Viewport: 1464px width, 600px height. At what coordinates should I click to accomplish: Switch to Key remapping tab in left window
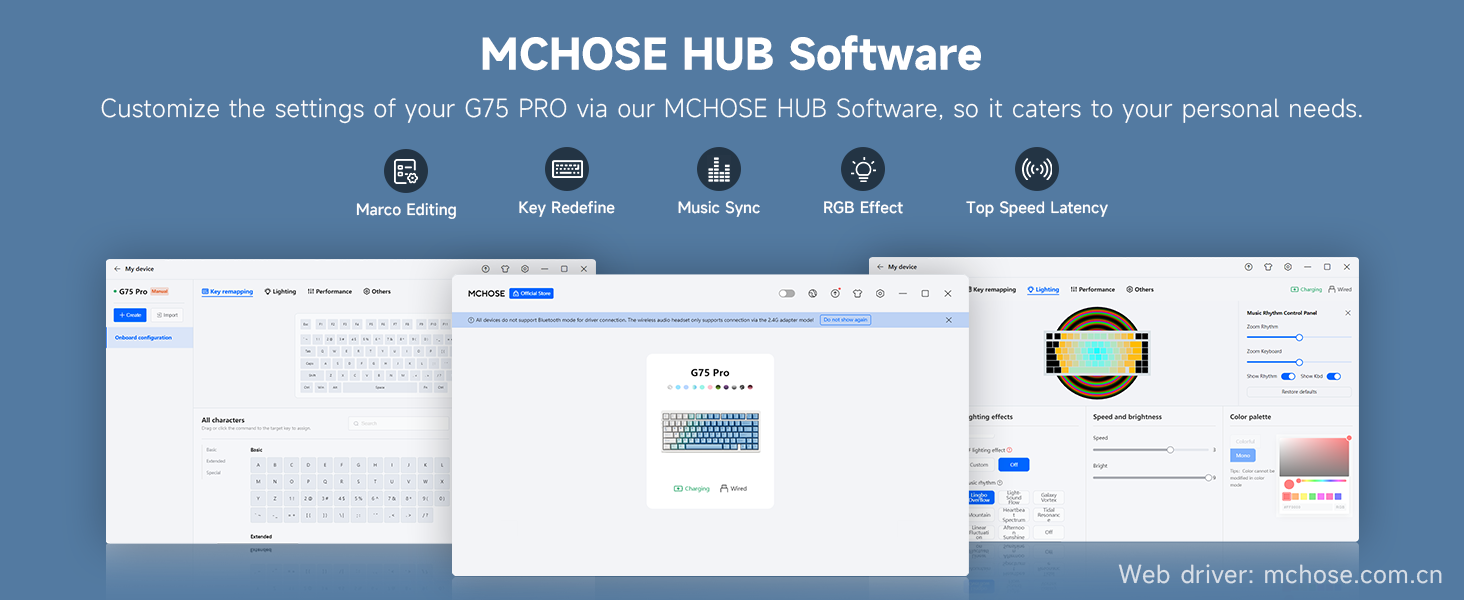[x=228, y=292]
